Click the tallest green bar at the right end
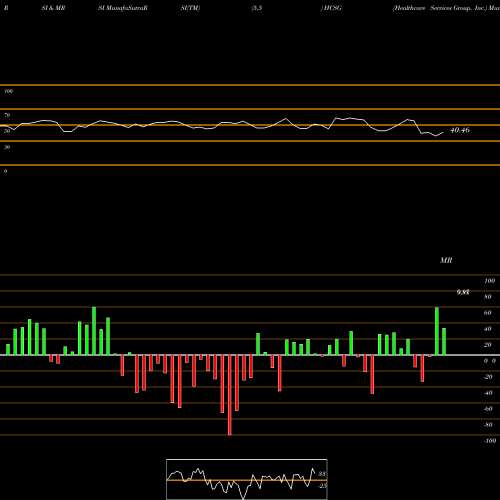Screen dimensions: 500x500 coord(437,331)
